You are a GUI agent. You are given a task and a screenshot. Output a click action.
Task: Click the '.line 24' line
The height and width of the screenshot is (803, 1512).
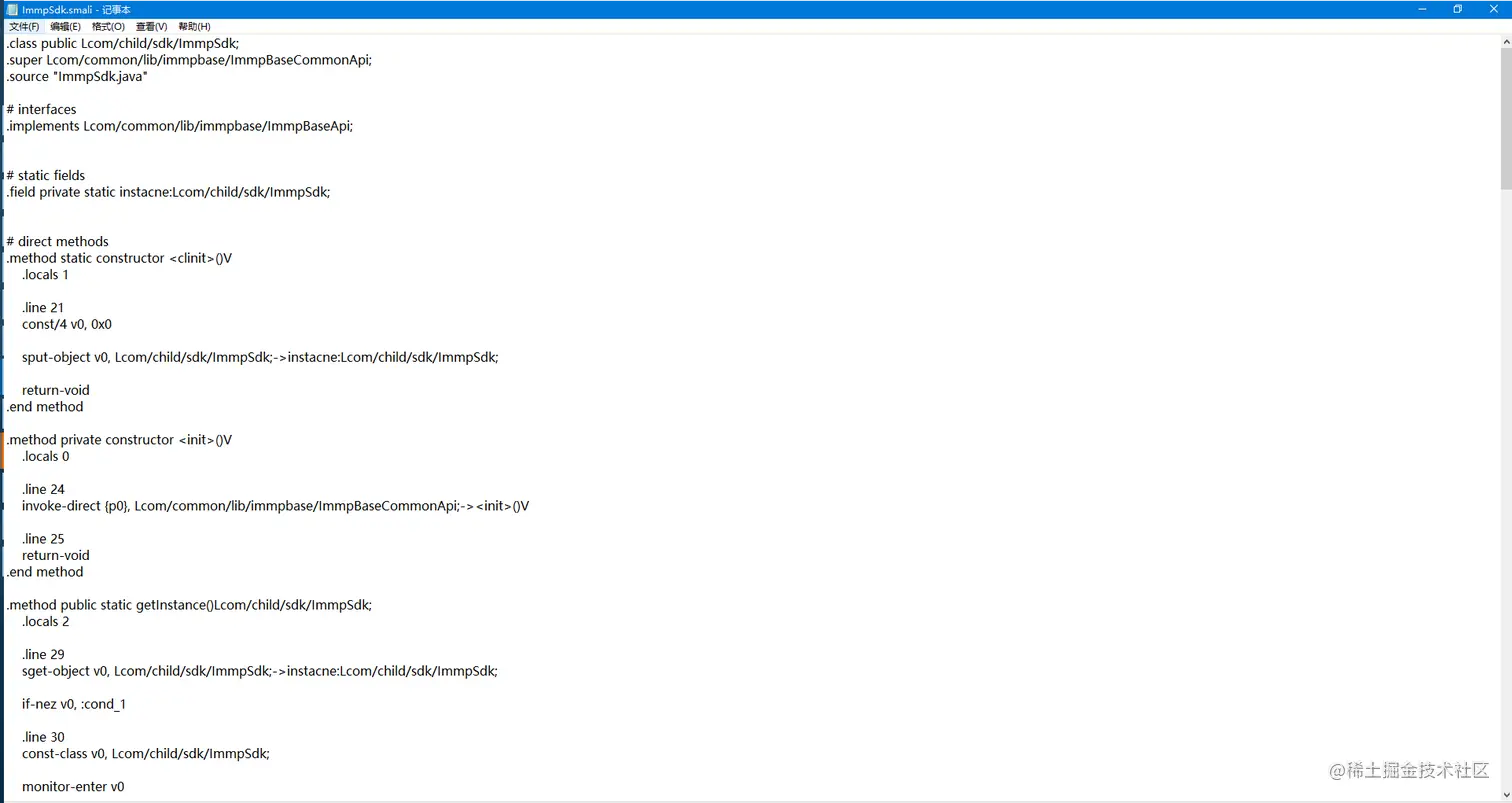43,489
